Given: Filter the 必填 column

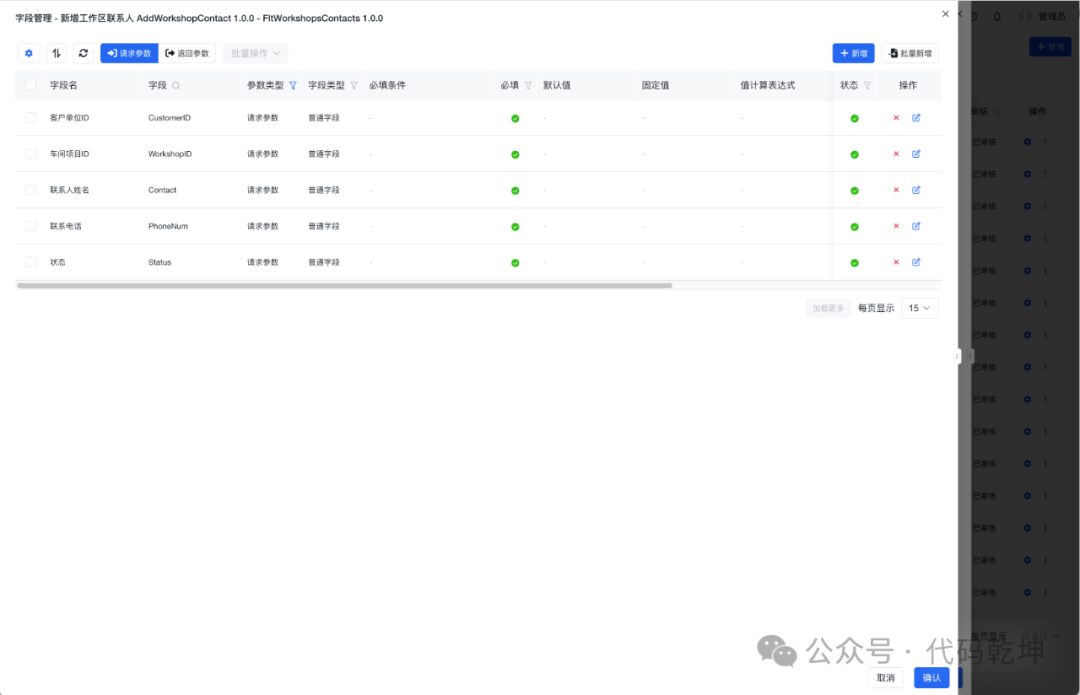Looking at the screenshot, I should click(528, 85).
